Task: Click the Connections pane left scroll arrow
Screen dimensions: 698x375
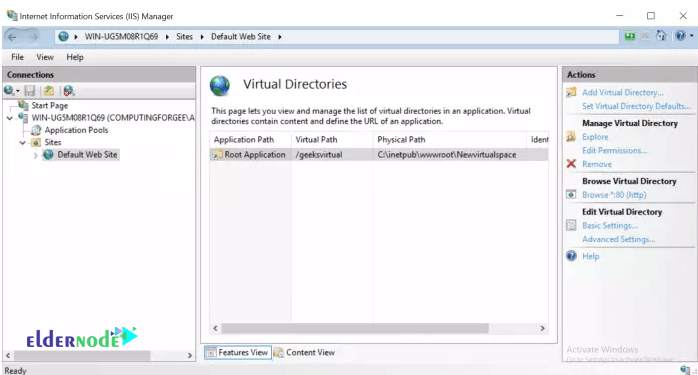Action: tap(8, 356)
